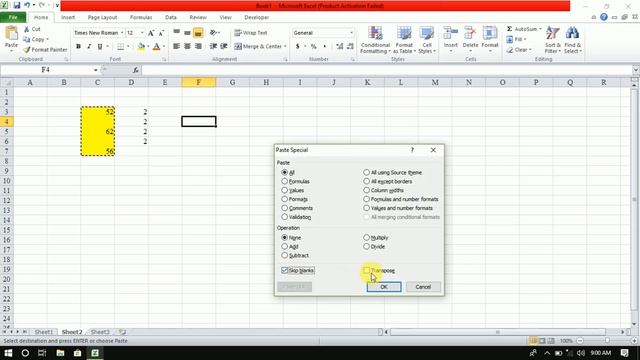
Task: Open Format as Table gallery
Action: [404, 40]
